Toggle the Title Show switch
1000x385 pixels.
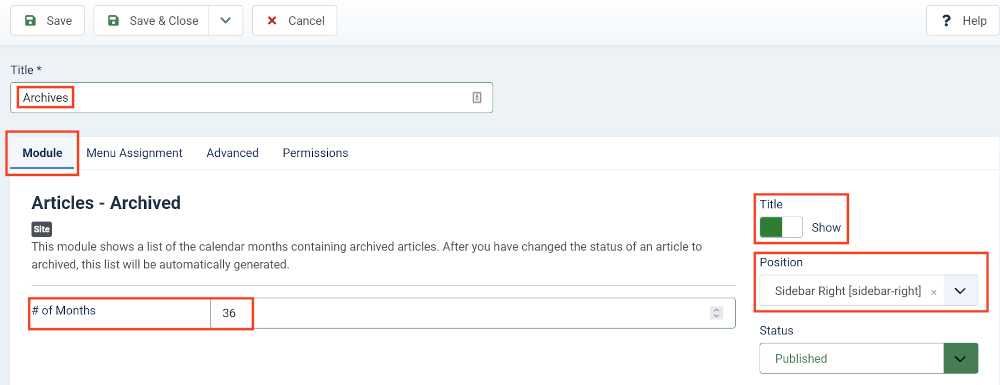(x=781, y=228)
